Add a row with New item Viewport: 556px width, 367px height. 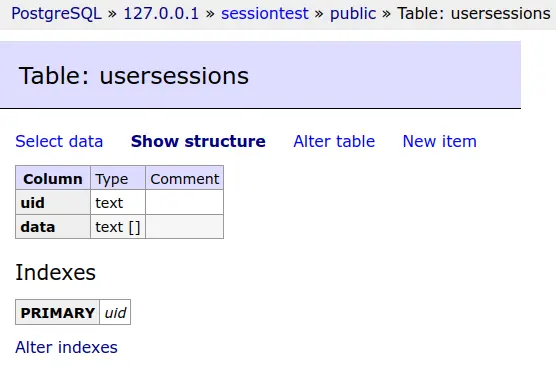[440, 141]
